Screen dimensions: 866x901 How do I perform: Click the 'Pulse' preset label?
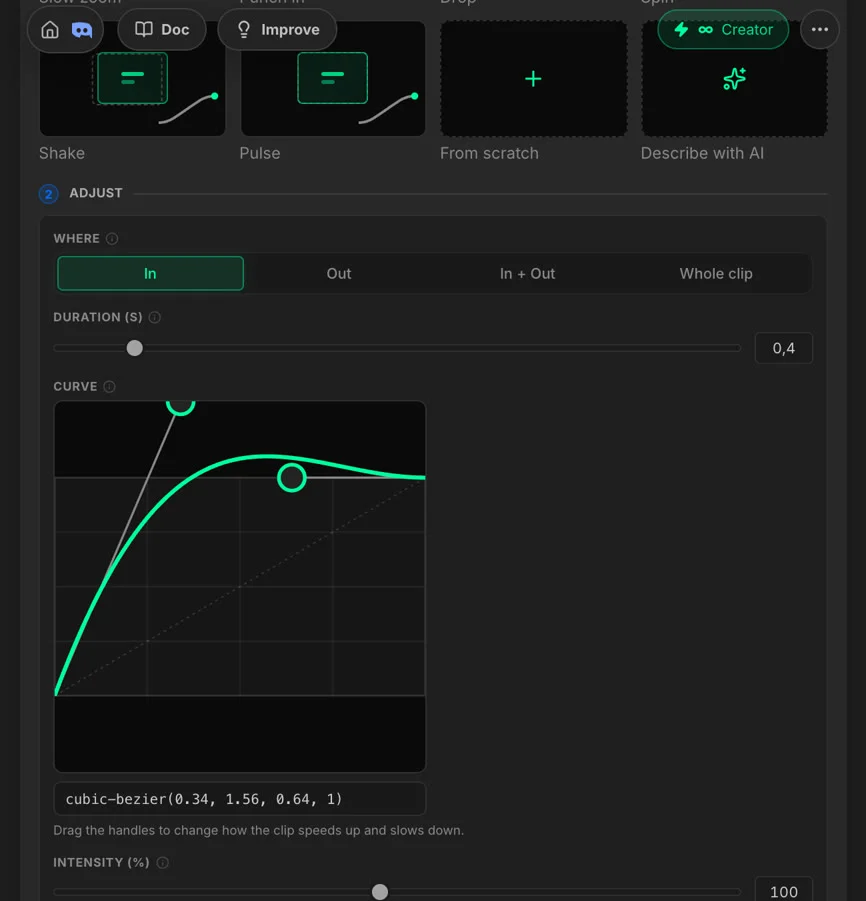pyautogui.click(x=260, y=153)
